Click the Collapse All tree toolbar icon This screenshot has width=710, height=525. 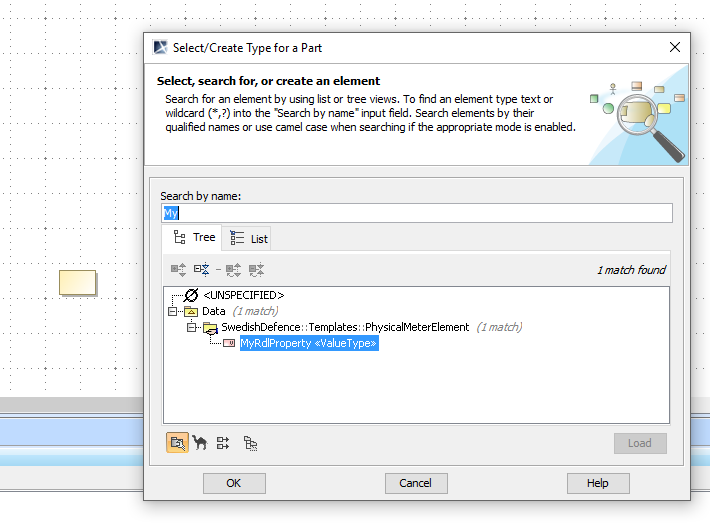point(202,270)
